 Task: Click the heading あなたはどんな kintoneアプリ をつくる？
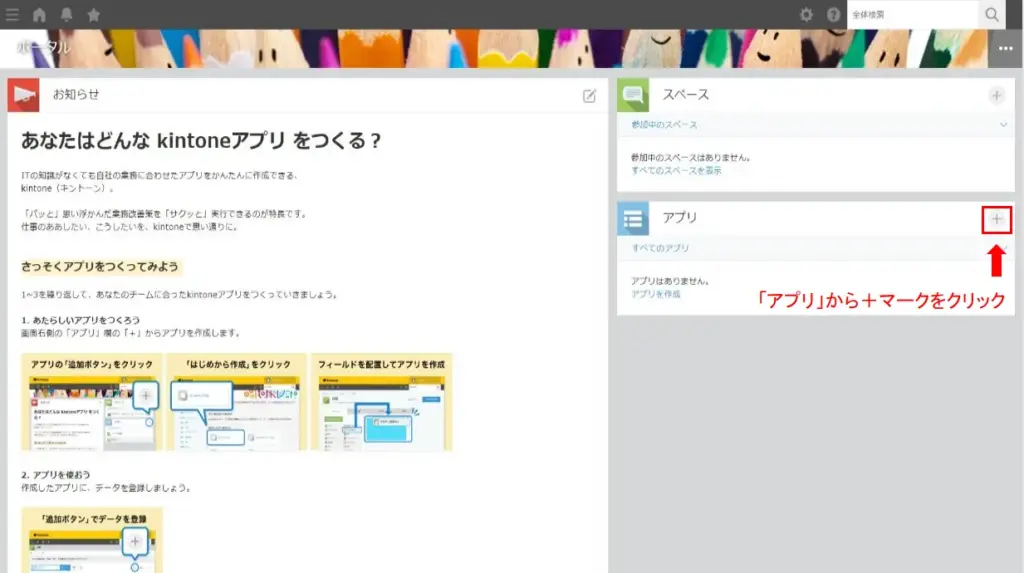(201, 140)
